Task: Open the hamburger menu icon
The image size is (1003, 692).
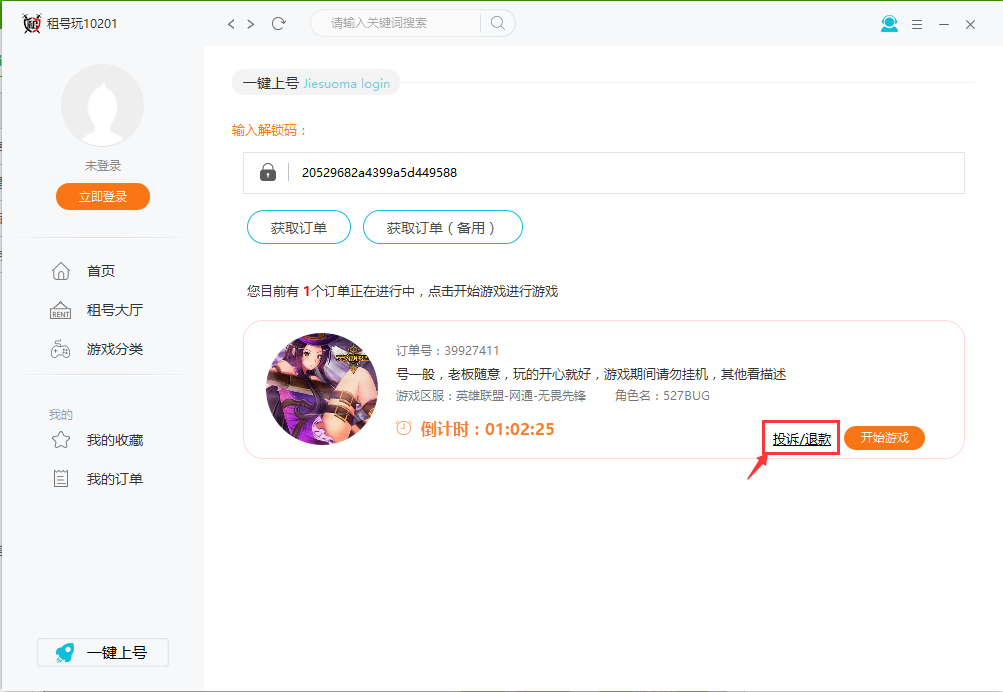Action: point(917,24)
